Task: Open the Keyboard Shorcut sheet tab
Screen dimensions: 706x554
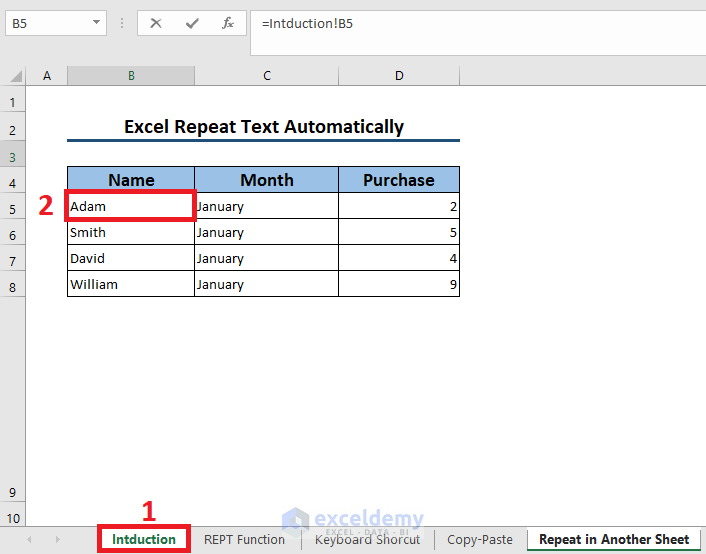Action: click(x=367, y=539)
